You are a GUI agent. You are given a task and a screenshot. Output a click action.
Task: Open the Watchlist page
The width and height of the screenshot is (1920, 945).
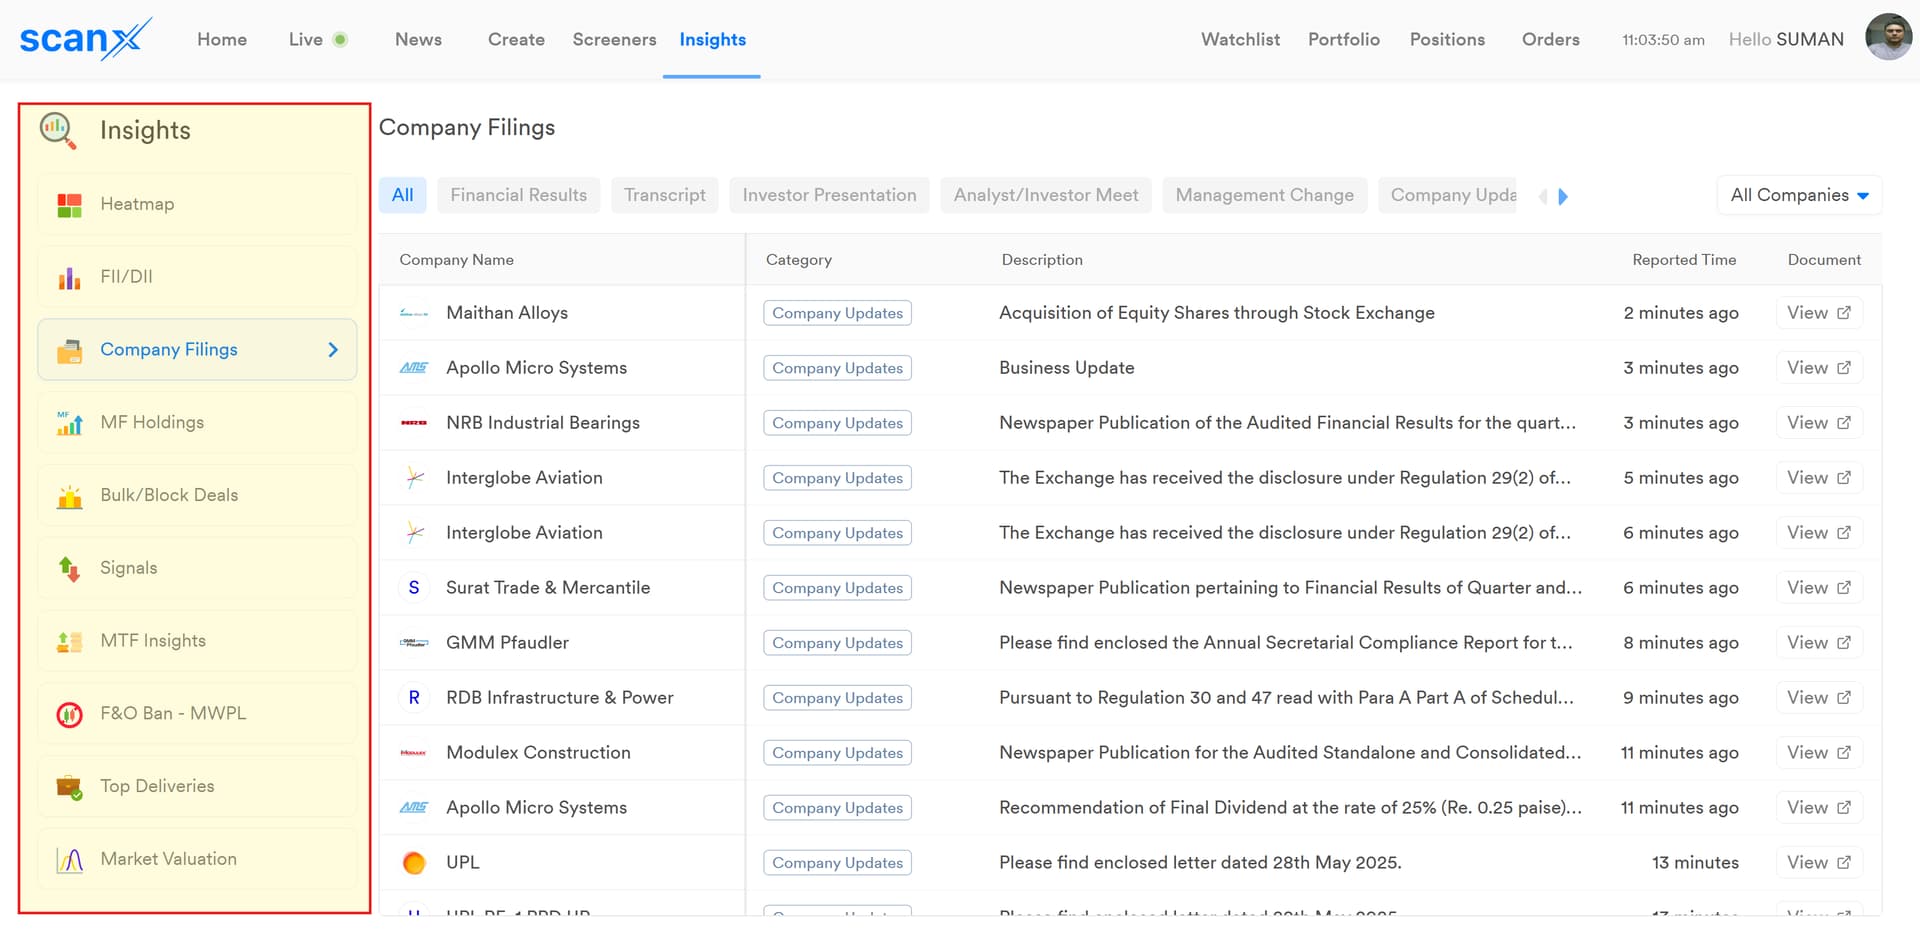click(x=1240, y=40)
